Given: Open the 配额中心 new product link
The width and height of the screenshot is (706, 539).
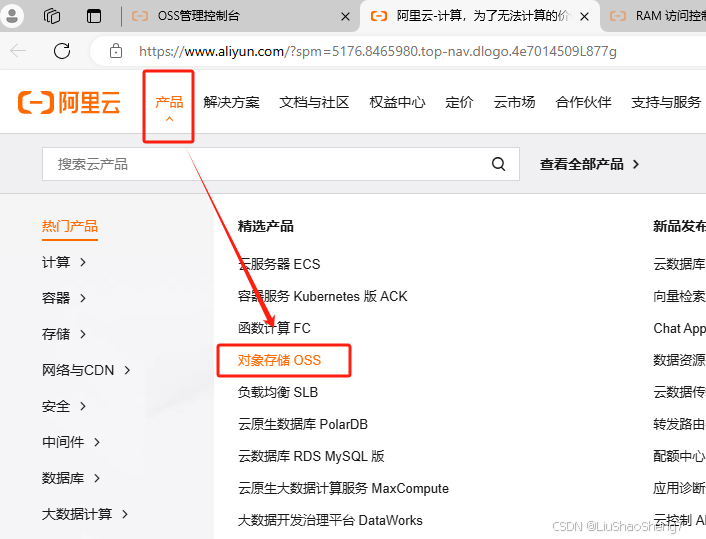Looking at the screenshot, I should [679, 456].
